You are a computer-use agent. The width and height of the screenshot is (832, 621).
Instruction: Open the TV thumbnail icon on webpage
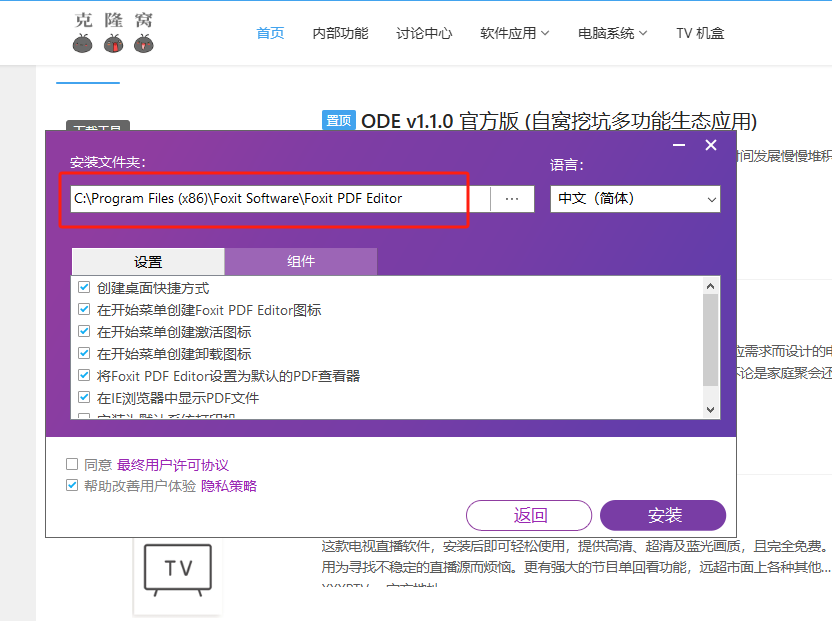click(x=178, y=570)
